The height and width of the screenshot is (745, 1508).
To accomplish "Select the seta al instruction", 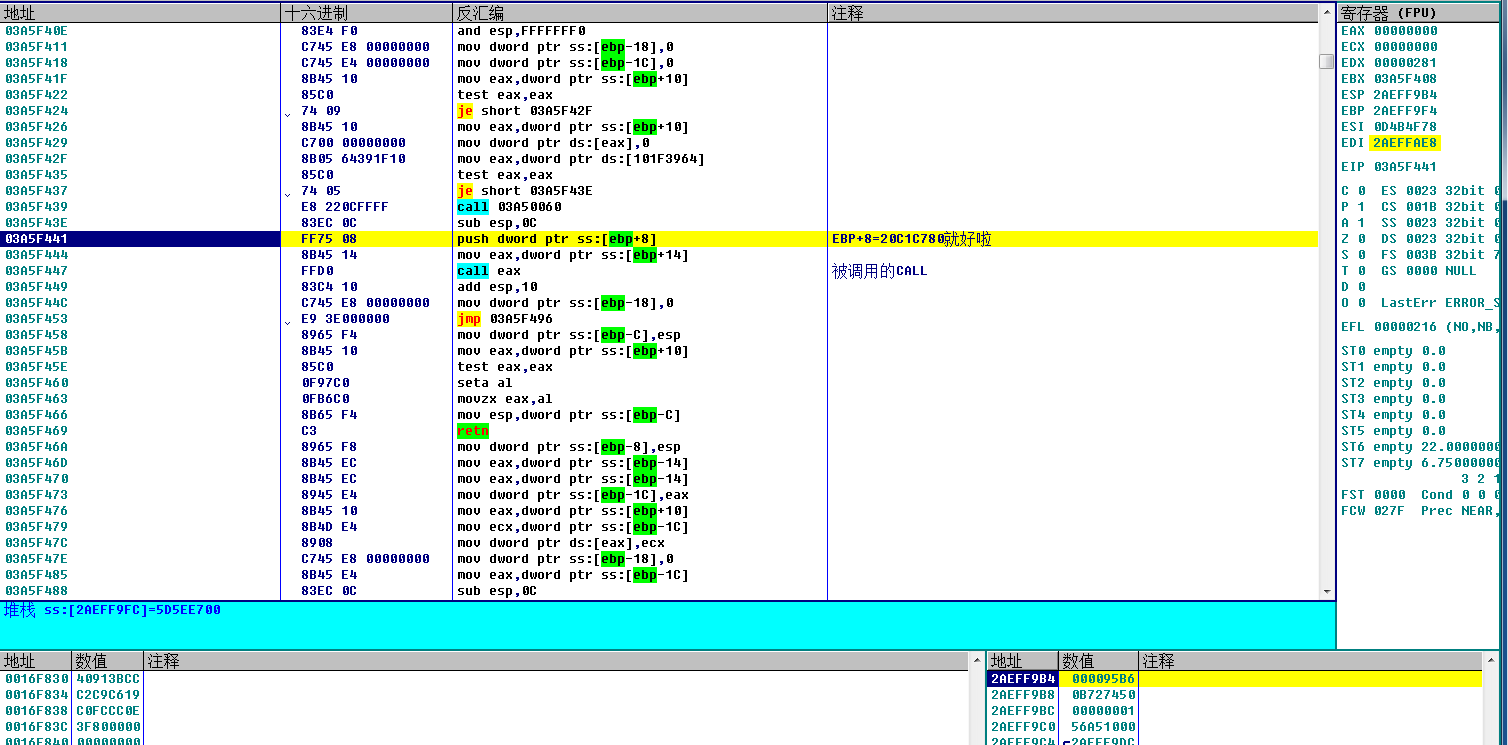I will (x=485, y=383).
